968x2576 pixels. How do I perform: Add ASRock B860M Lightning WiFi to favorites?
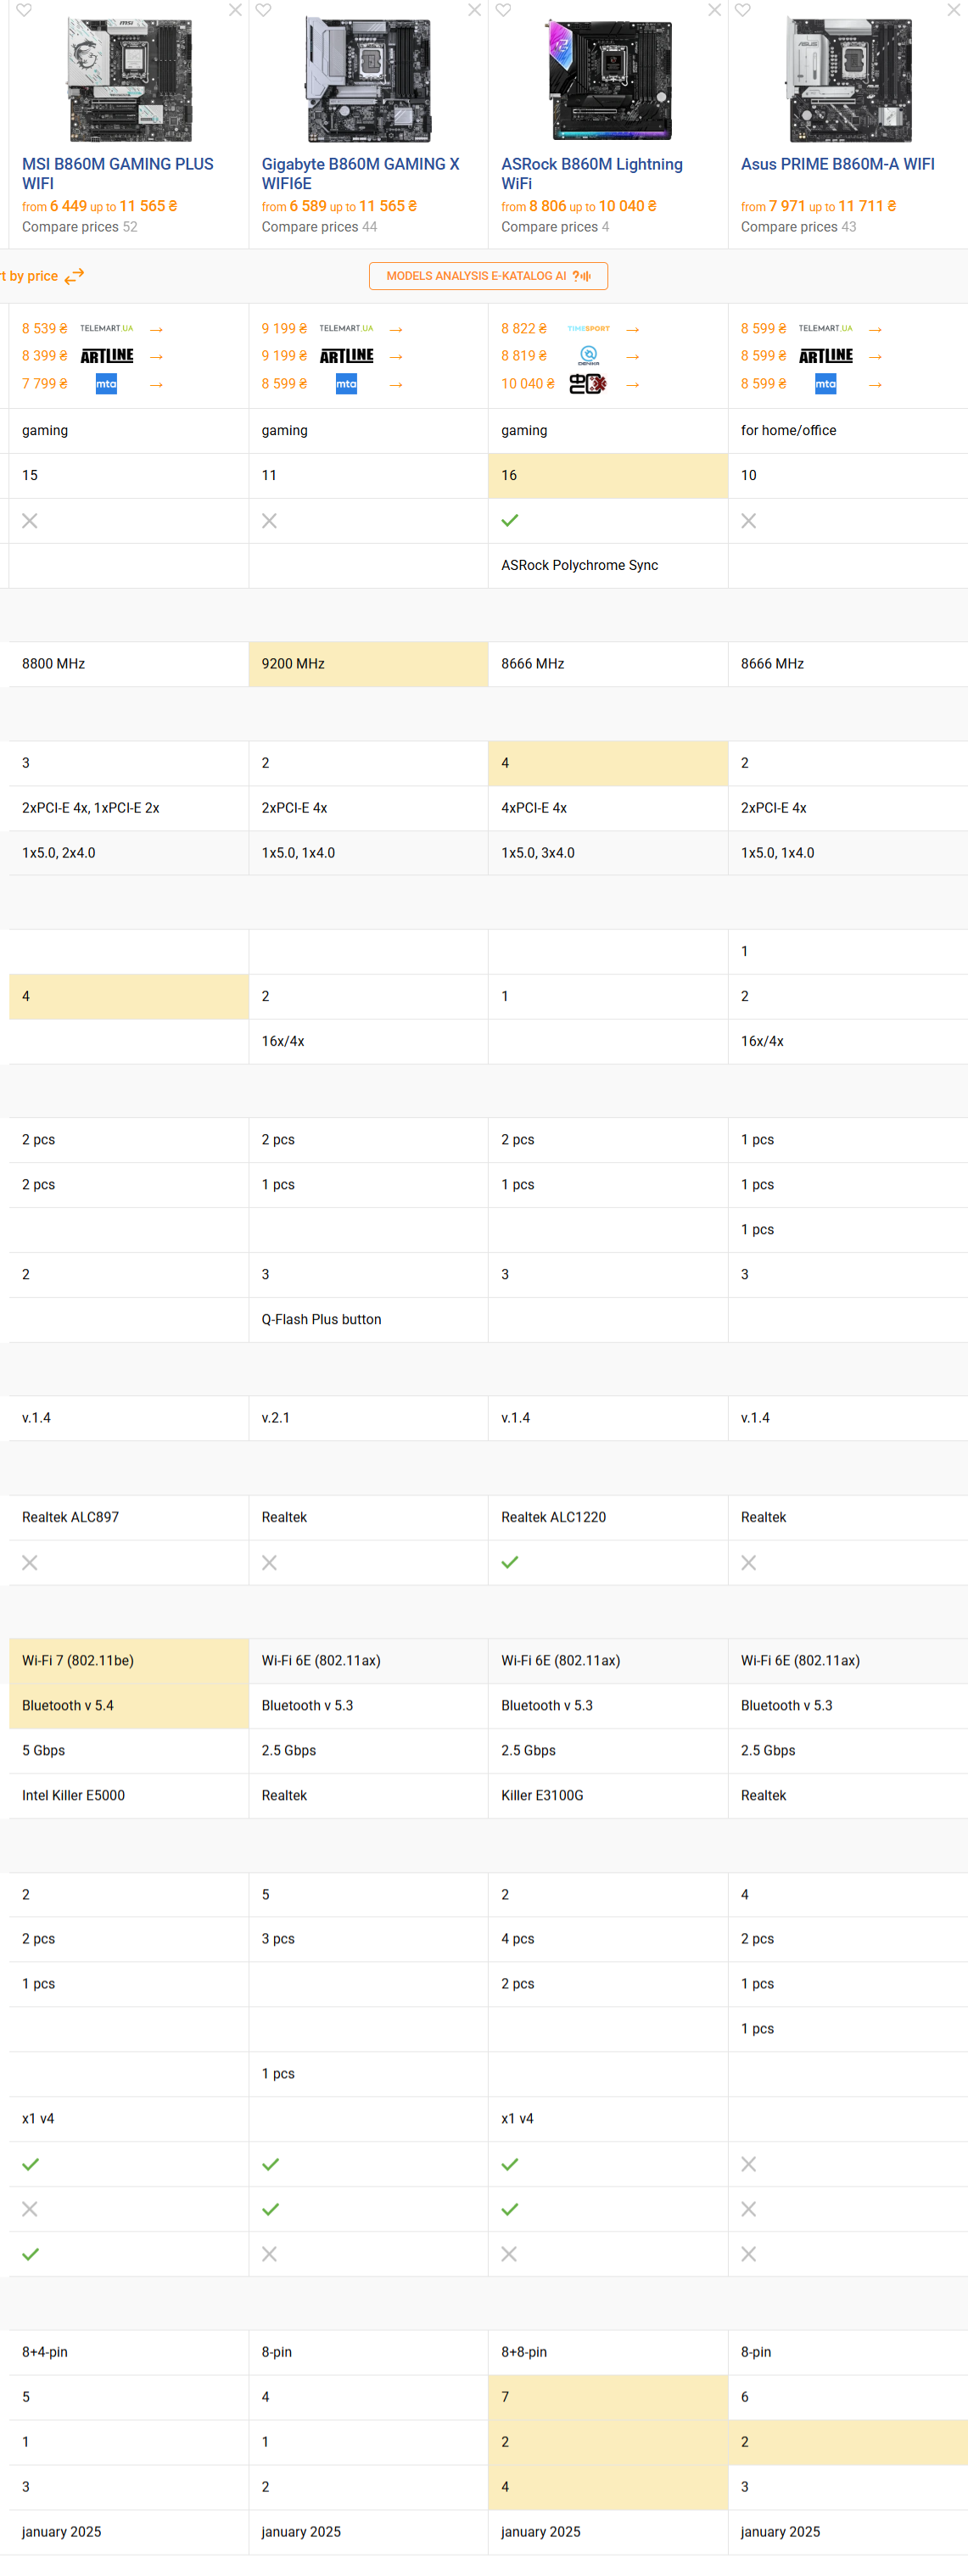click(x=503, y=10)
